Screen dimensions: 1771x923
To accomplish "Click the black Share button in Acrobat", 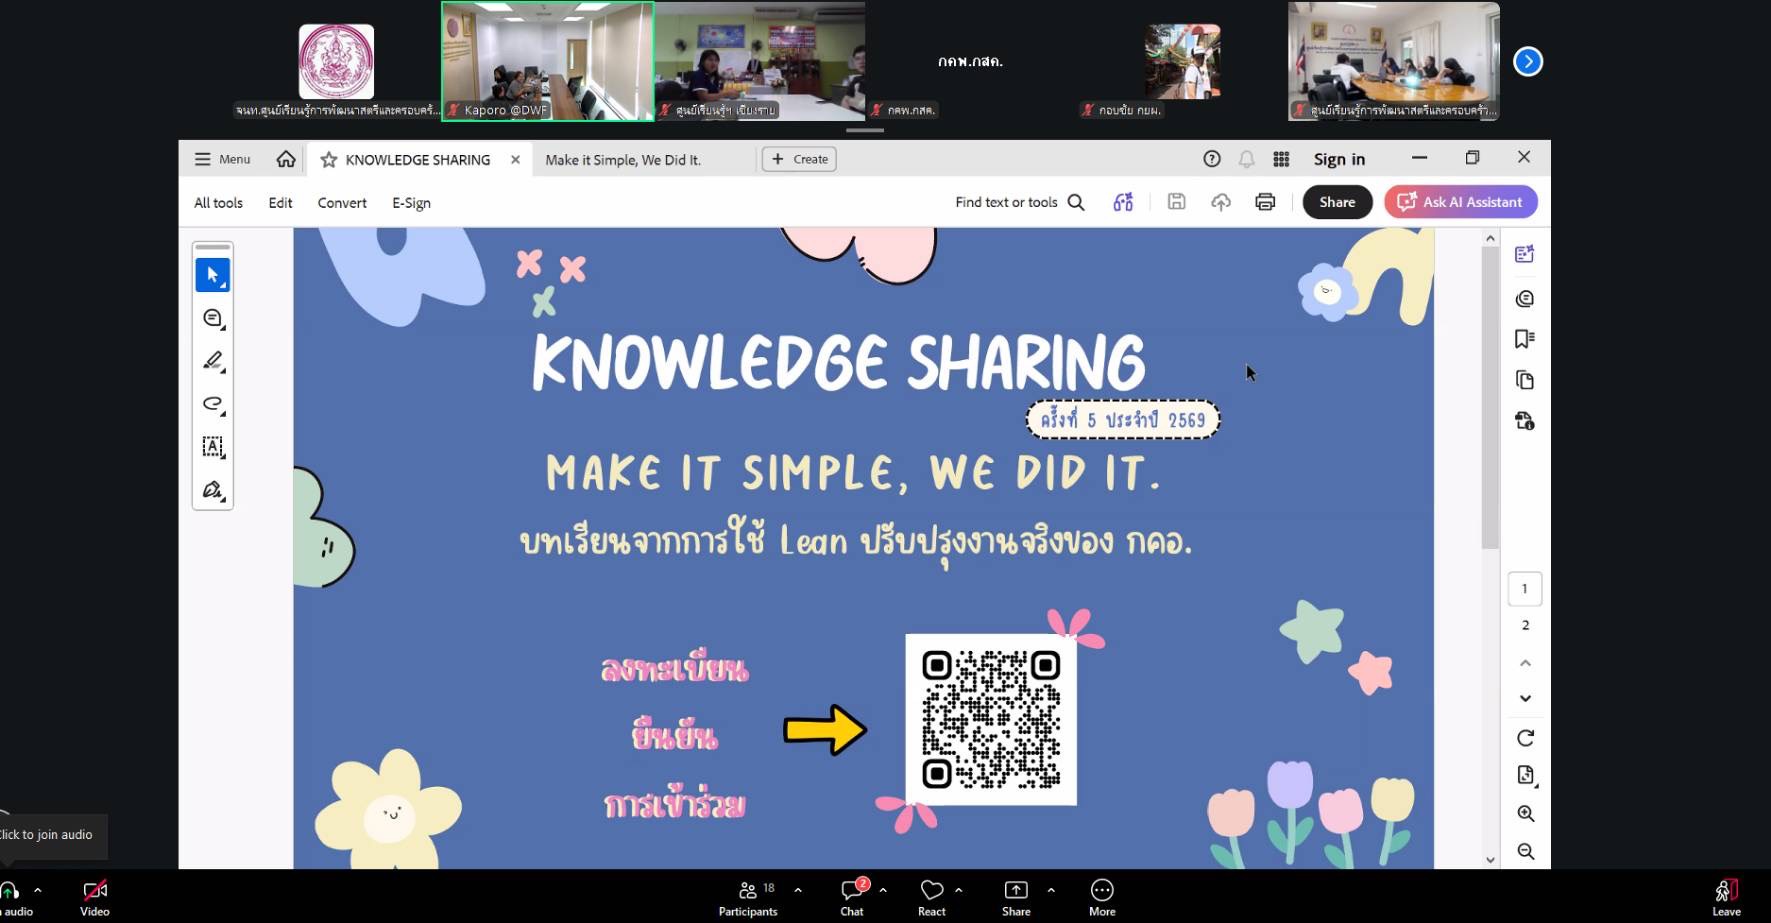I will tap(1337, 202).
